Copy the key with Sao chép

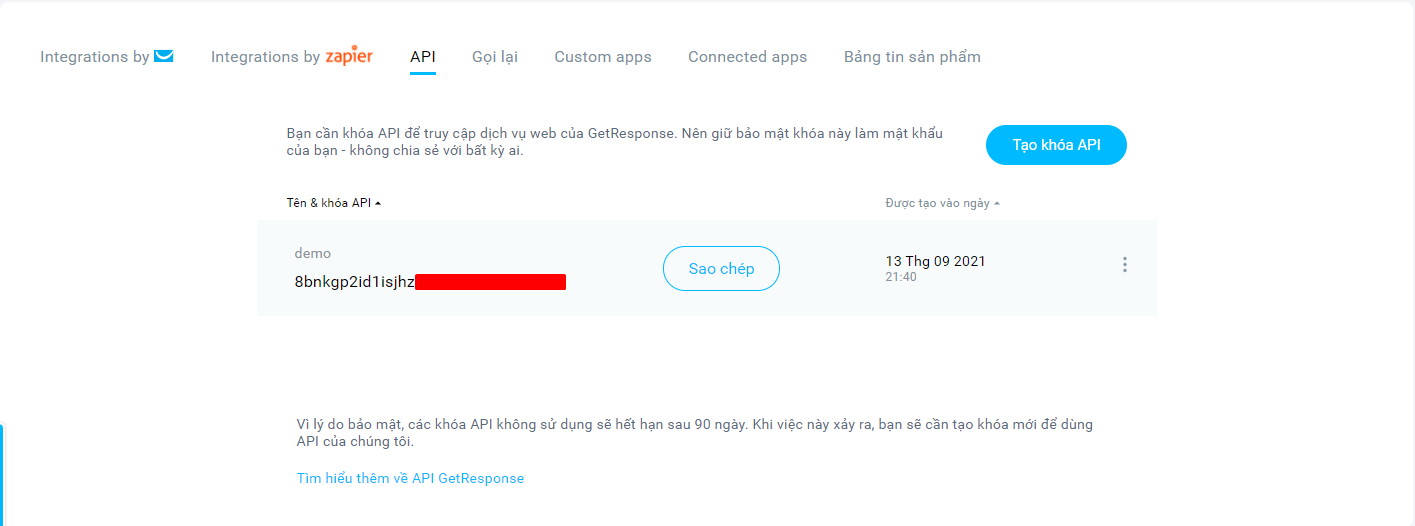[x=721, y=269]
